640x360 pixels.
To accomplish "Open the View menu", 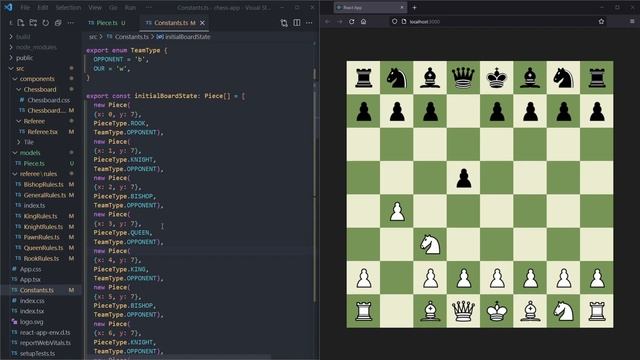I will tap(95, 7).
